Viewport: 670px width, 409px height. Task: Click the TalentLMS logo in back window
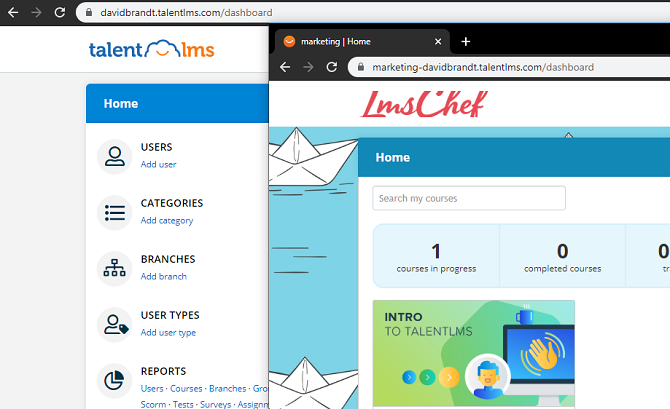pos(151,49)
